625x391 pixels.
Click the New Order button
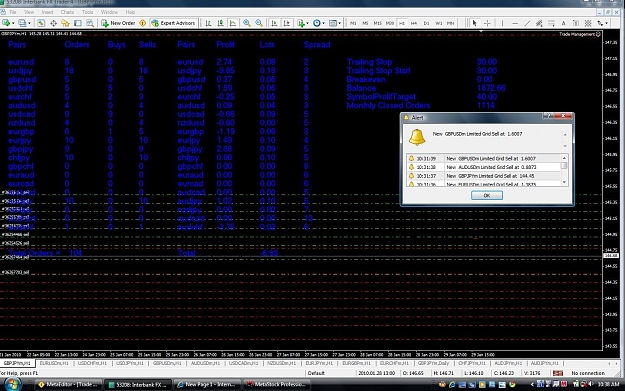tap(118, 23)
